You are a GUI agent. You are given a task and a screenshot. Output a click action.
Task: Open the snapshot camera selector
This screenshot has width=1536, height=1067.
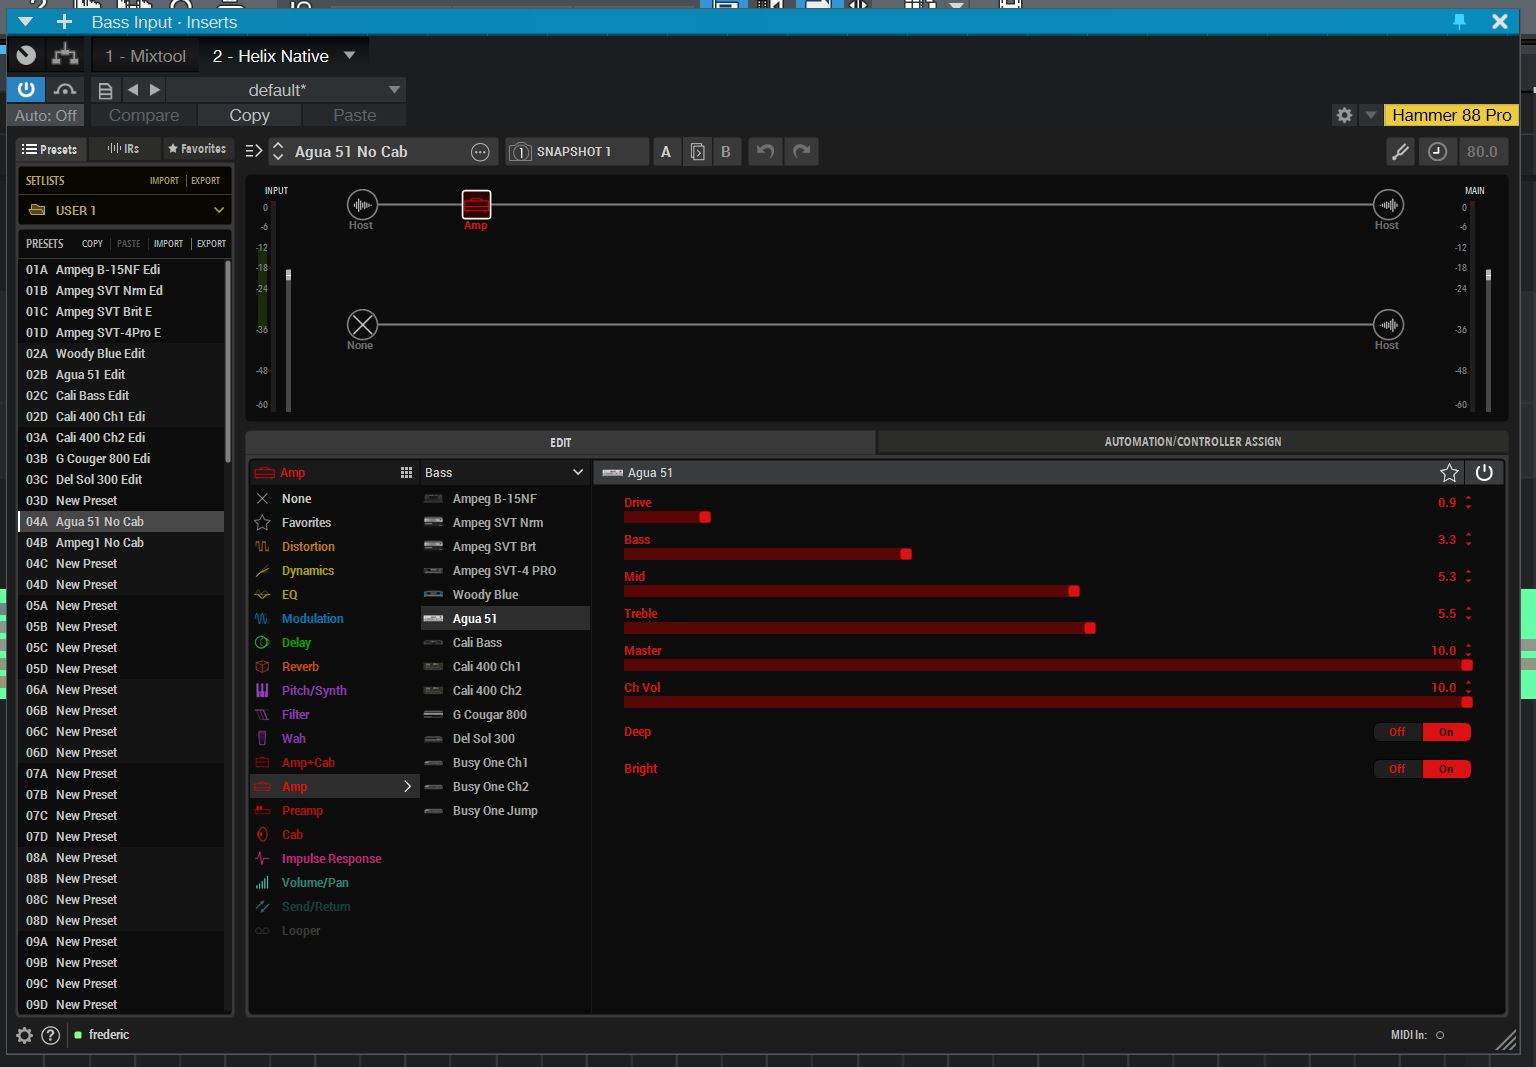520,152
